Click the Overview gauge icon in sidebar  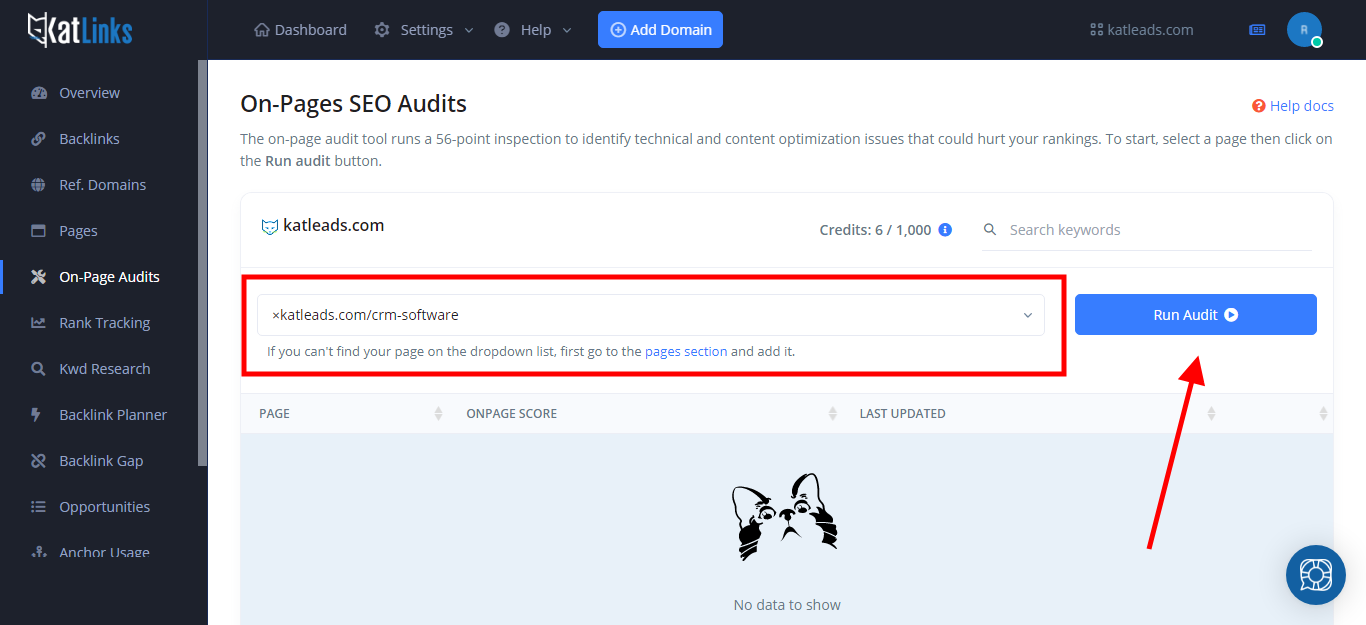pos(39,93)
